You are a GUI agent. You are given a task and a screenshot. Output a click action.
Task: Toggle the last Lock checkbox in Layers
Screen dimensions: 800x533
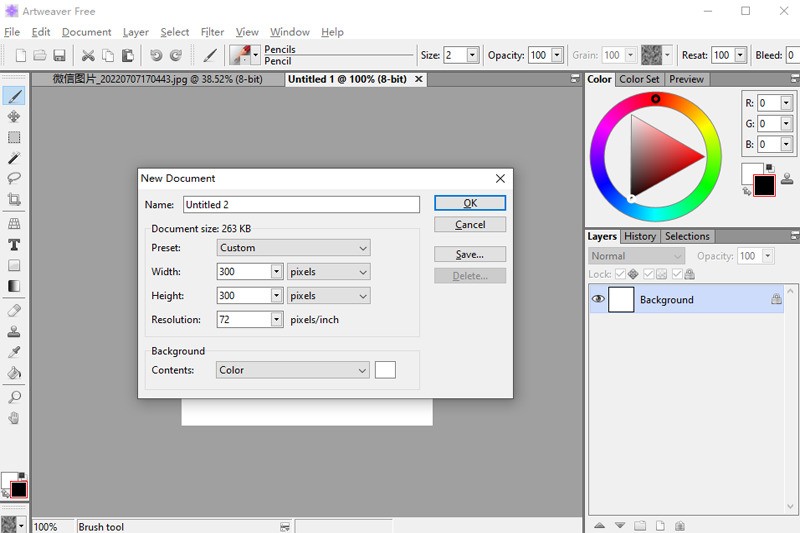(x=678, y=274)
